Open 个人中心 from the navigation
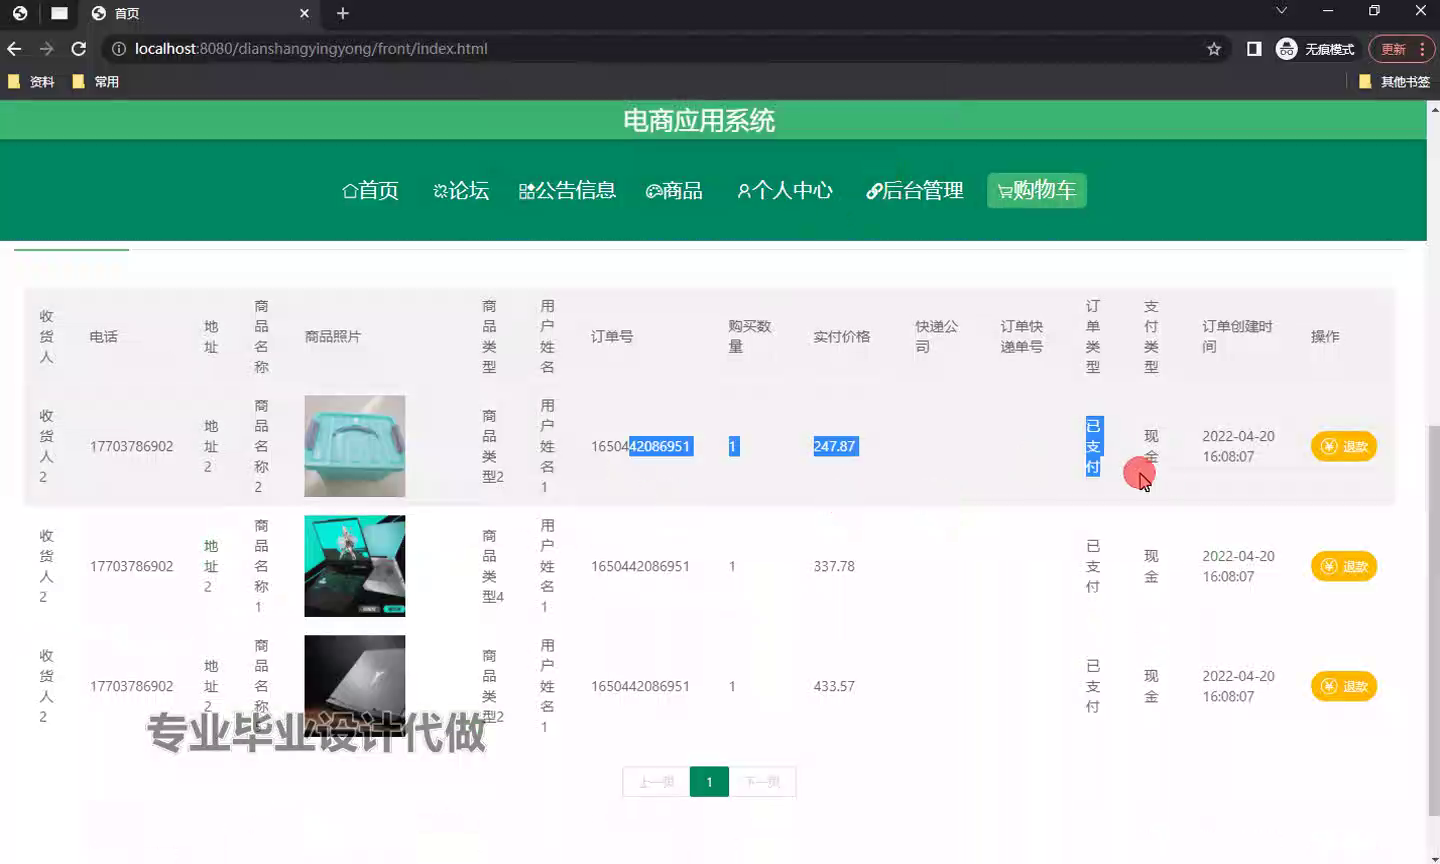Viewport: 1440px width, 864px height. (x=785, y=190)
